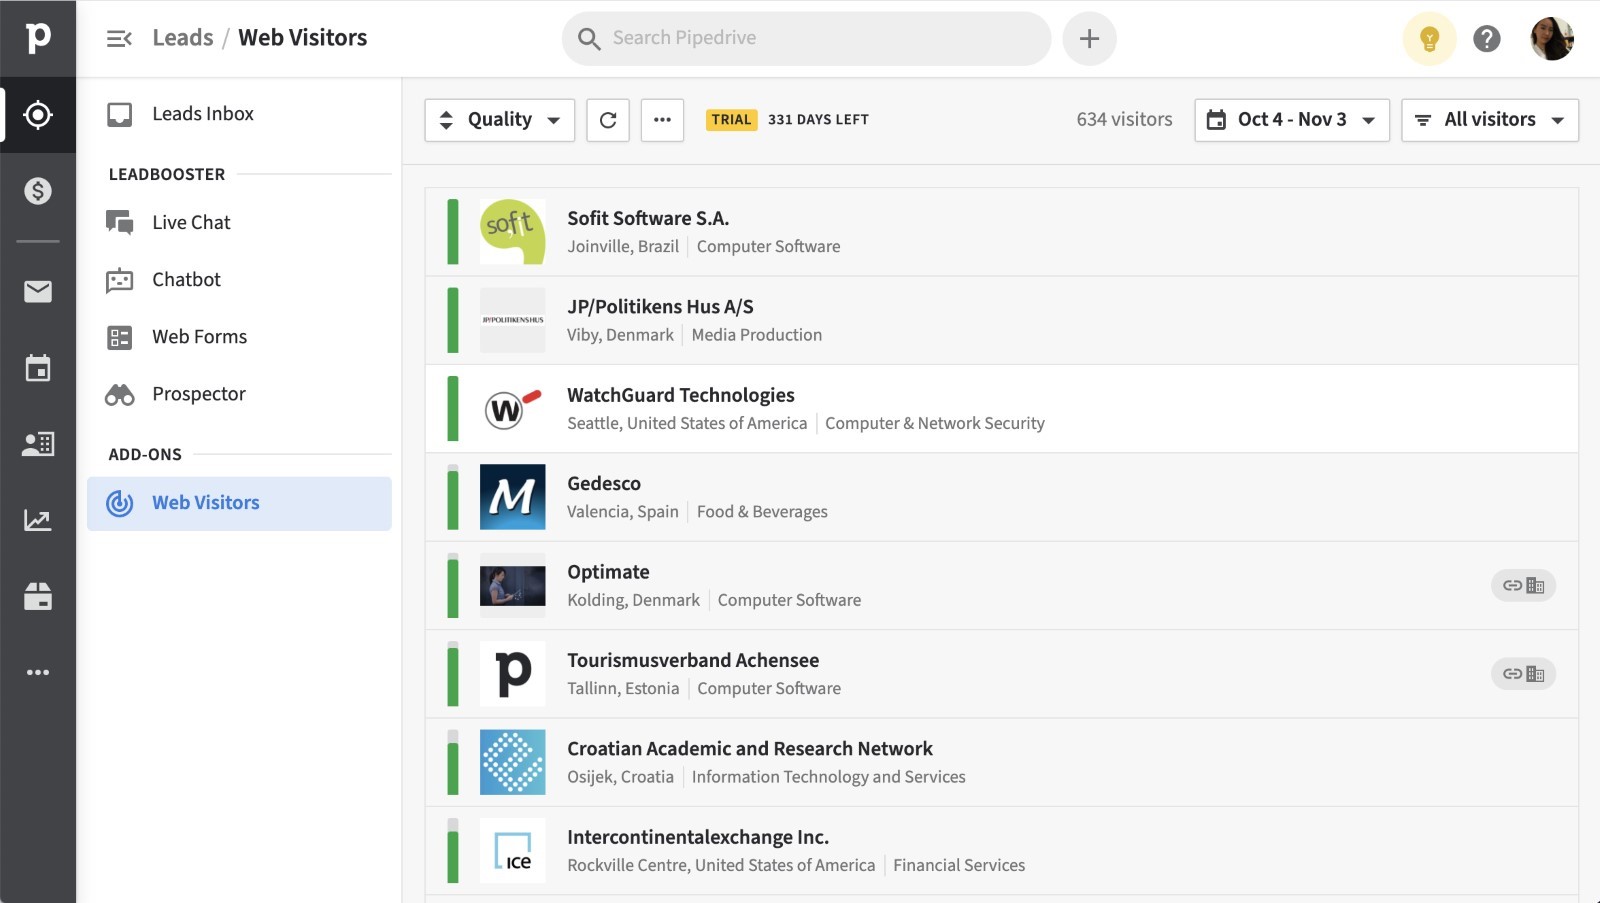The image size is (1600, 903).
Task: Click Information Technology and Services text
Action: click(829, 777)
